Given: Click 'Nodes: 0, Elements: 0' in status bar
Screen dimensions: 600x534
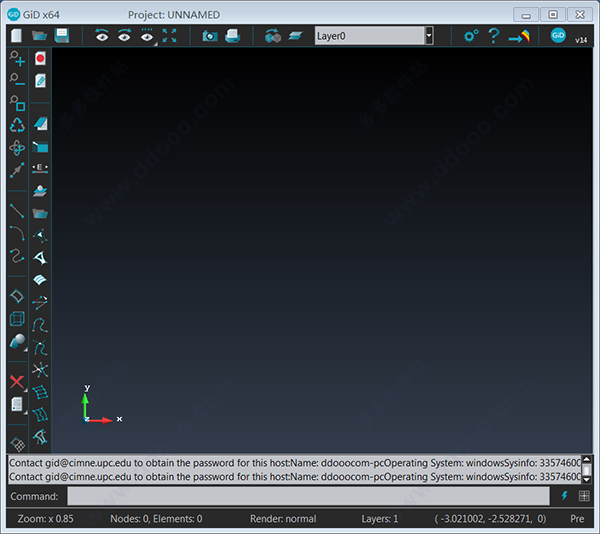Looking at the screenshot, I should click(x=156, y=519).
